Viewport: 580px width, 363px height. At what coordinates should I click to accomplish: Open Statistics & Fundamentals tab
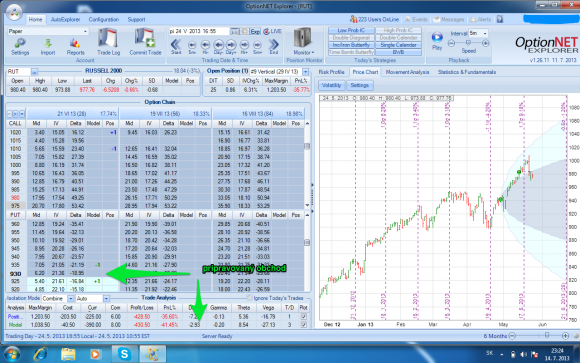pos(467,72)
